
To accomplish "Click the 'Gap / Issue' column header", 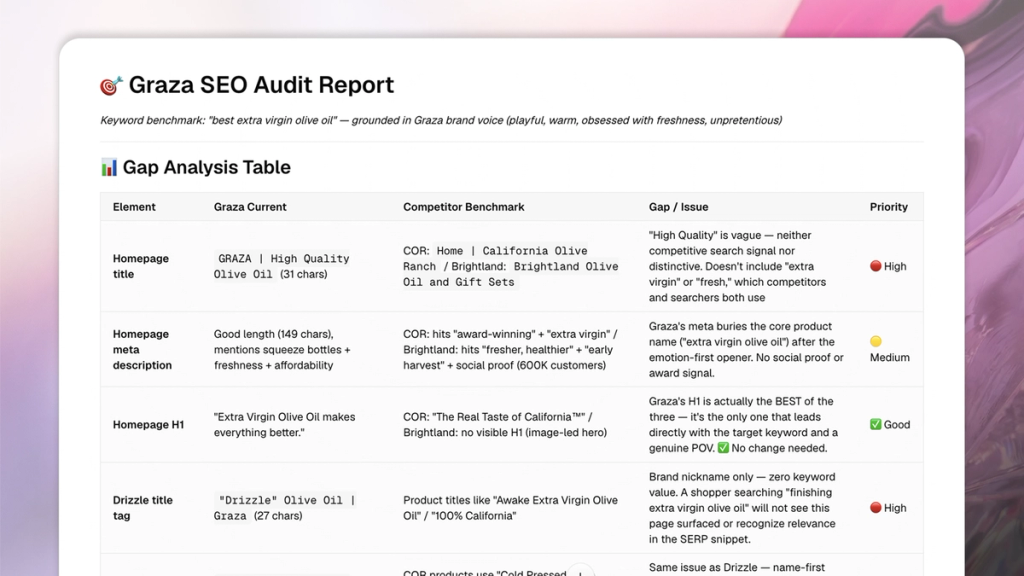I will [x=679, y=207].
